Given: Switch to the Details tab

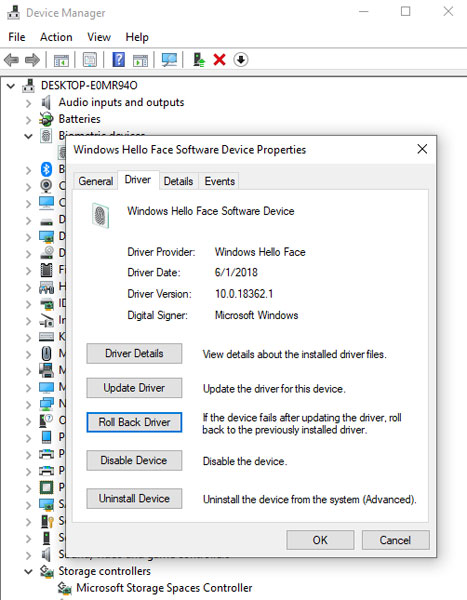Looking at the screenshot, I should 178,181.
